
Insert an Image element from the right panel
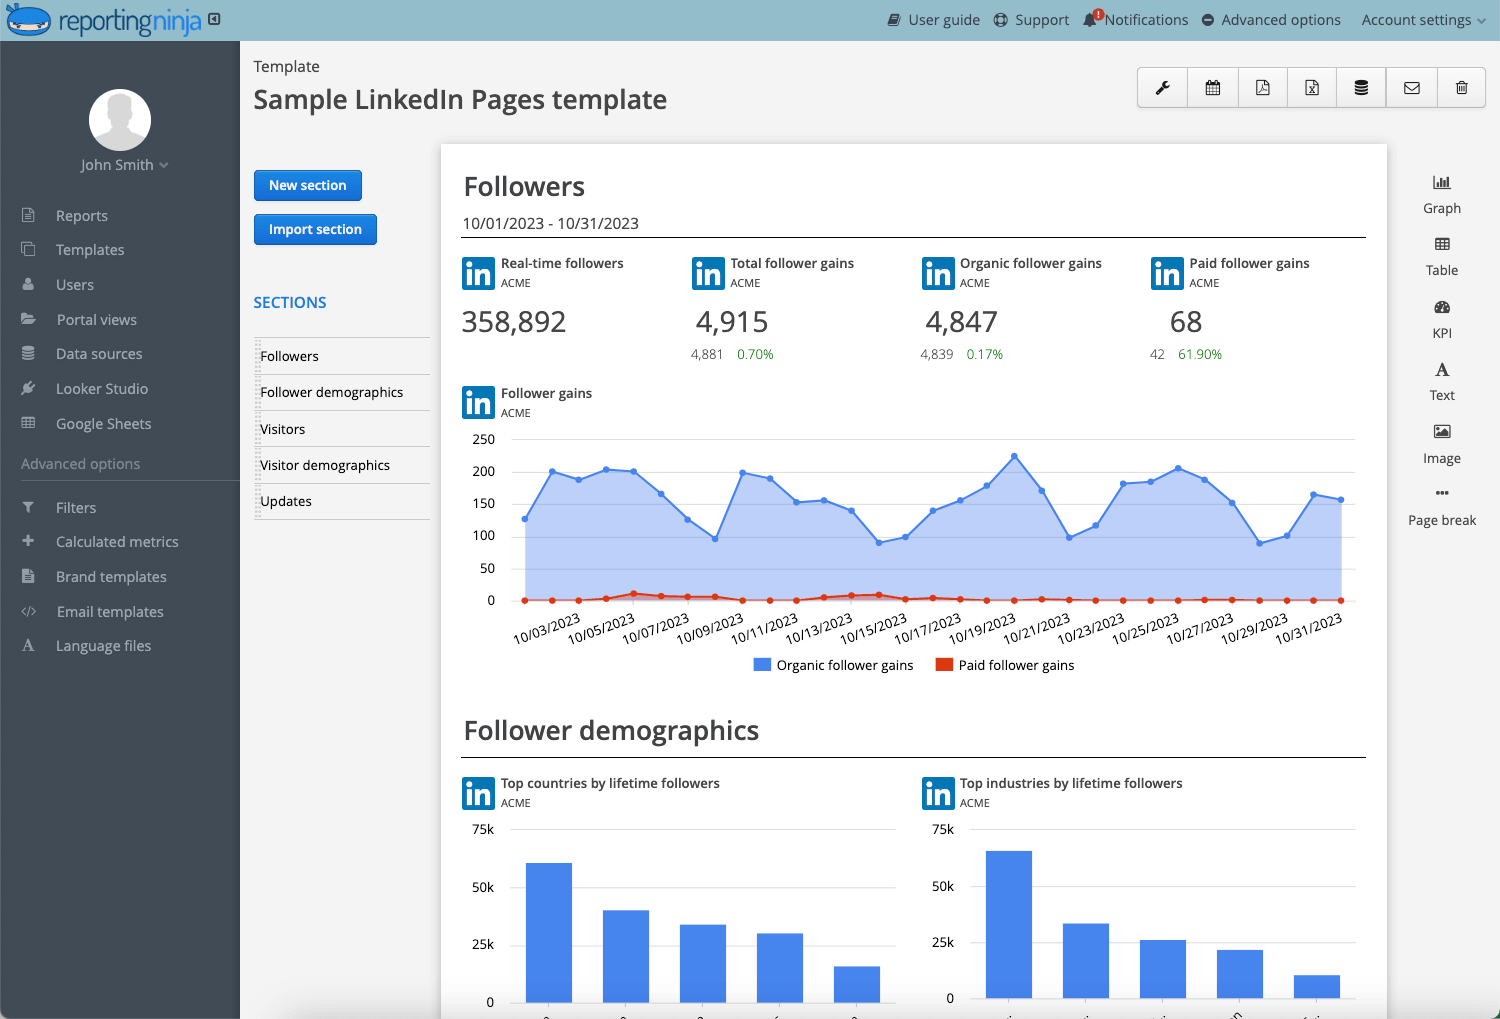(x=1441, y=445)
